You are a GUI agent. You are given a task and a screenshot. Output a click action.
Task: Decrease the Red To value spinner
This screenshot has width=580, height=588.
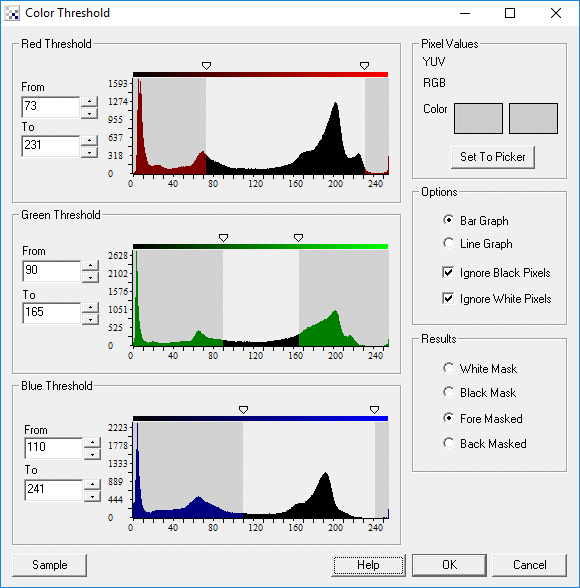tap(90, 152)
